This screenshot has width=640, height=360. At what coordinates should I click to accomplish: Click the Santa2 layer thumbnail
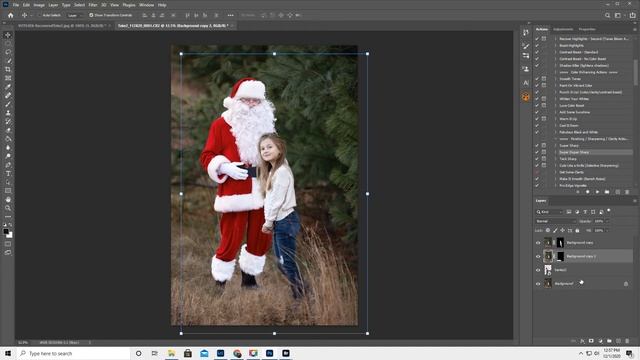coord(548,270)
